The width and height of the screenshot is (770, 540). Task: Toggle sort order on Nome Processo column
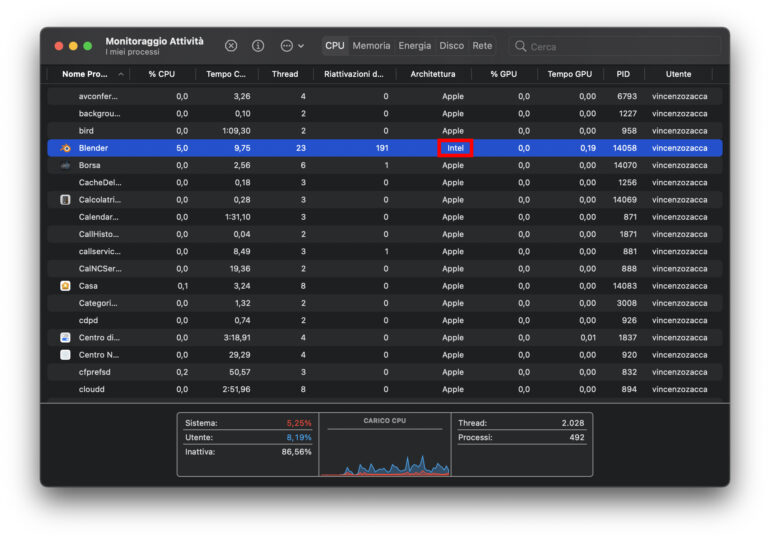pyautogui.click(x=90, y=74)
